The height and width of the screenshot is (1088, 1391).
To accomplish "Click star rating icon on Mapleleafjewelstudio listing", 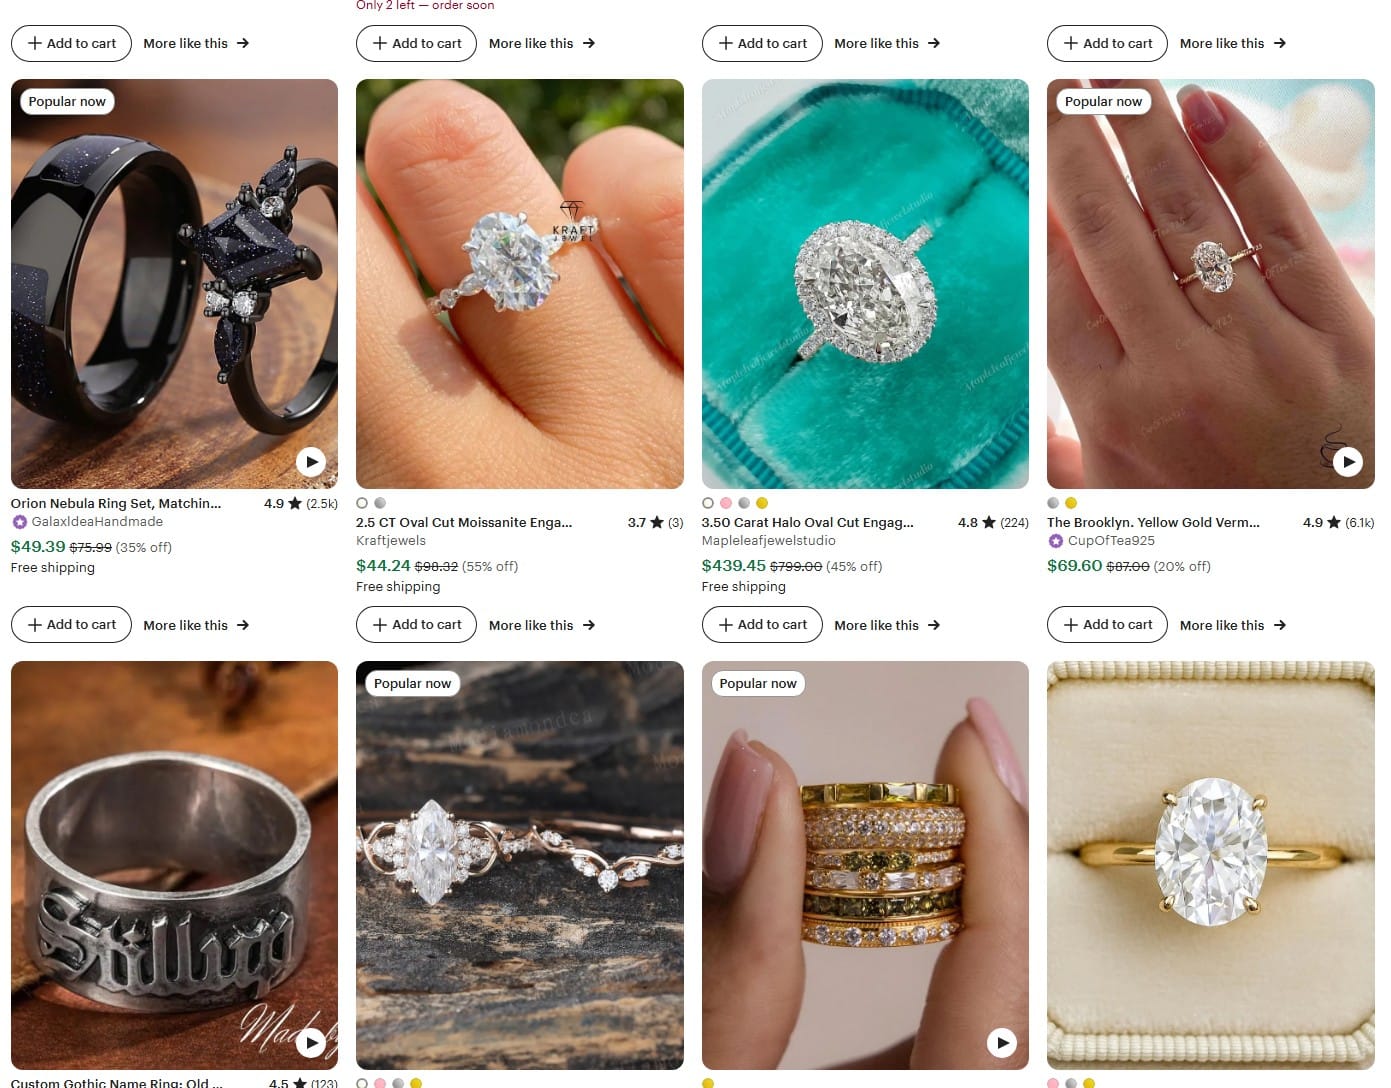I will 986,522.
